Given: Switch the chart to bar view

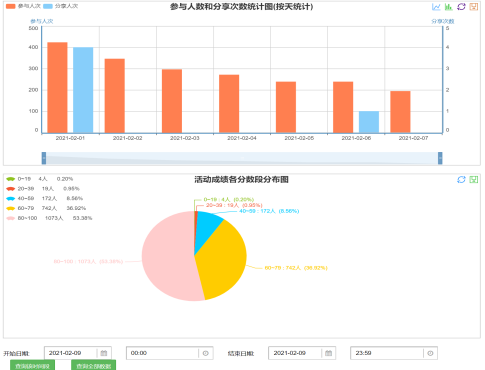Looking at the screenshot, I should click(449, 7).
